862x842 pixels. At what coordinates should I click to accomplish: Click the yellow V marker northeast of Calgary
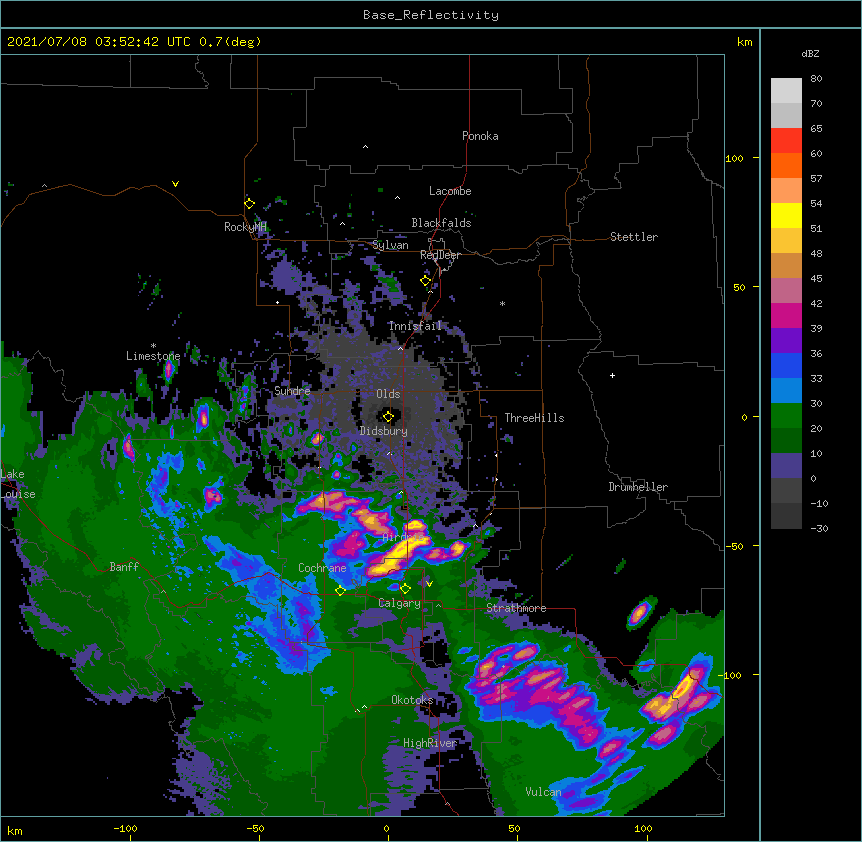(x=429, y=584)
